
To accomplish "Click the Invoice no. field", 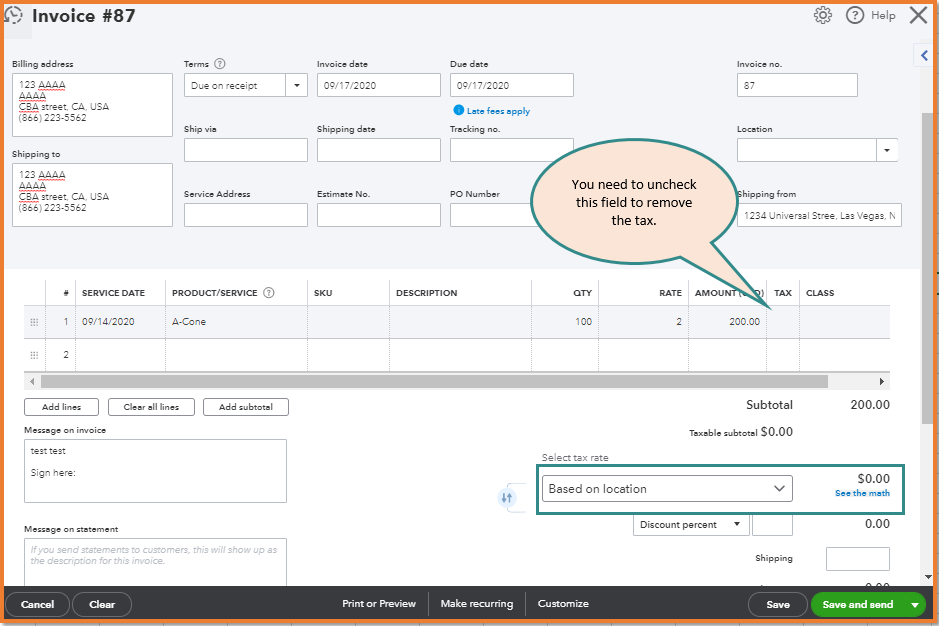I will [797, 85].
